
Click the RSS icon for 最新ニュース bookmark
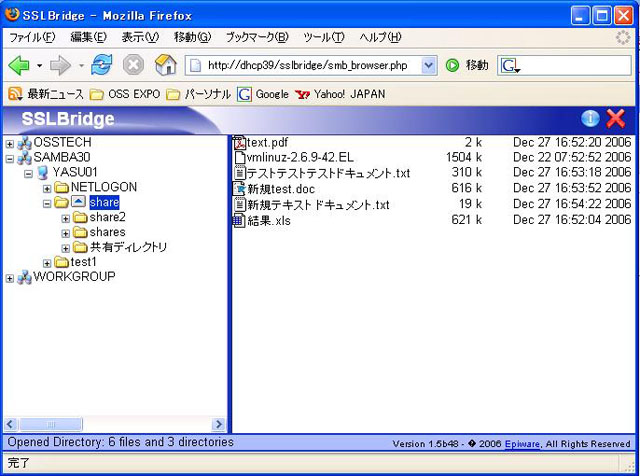tap(15, 94)
